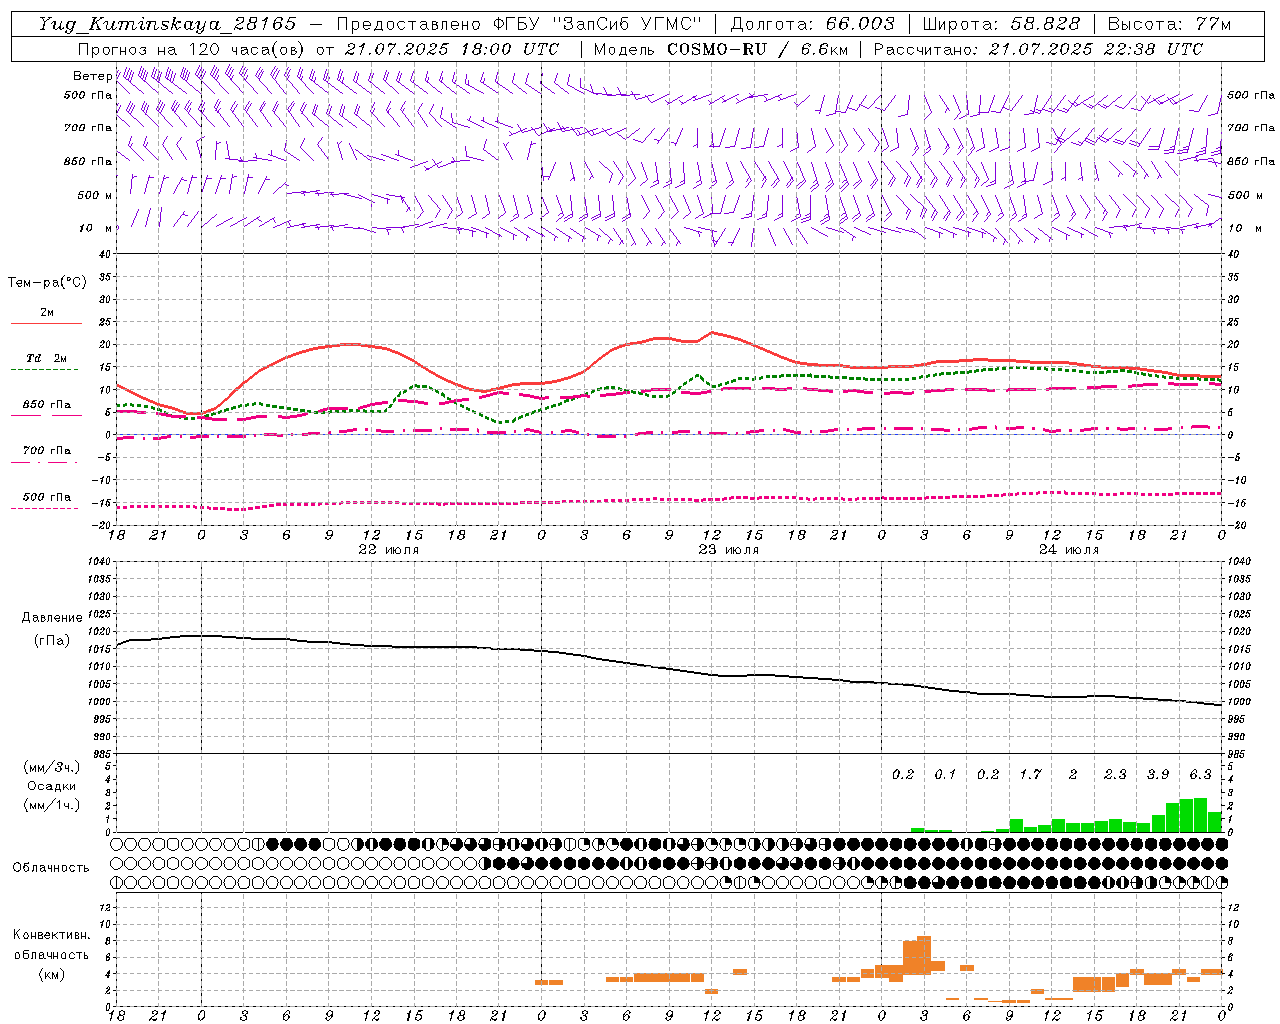Click the 500 гПа label in temperature legend
The width and height of the screenshot is (1280, 1024).
coord(47,497)
